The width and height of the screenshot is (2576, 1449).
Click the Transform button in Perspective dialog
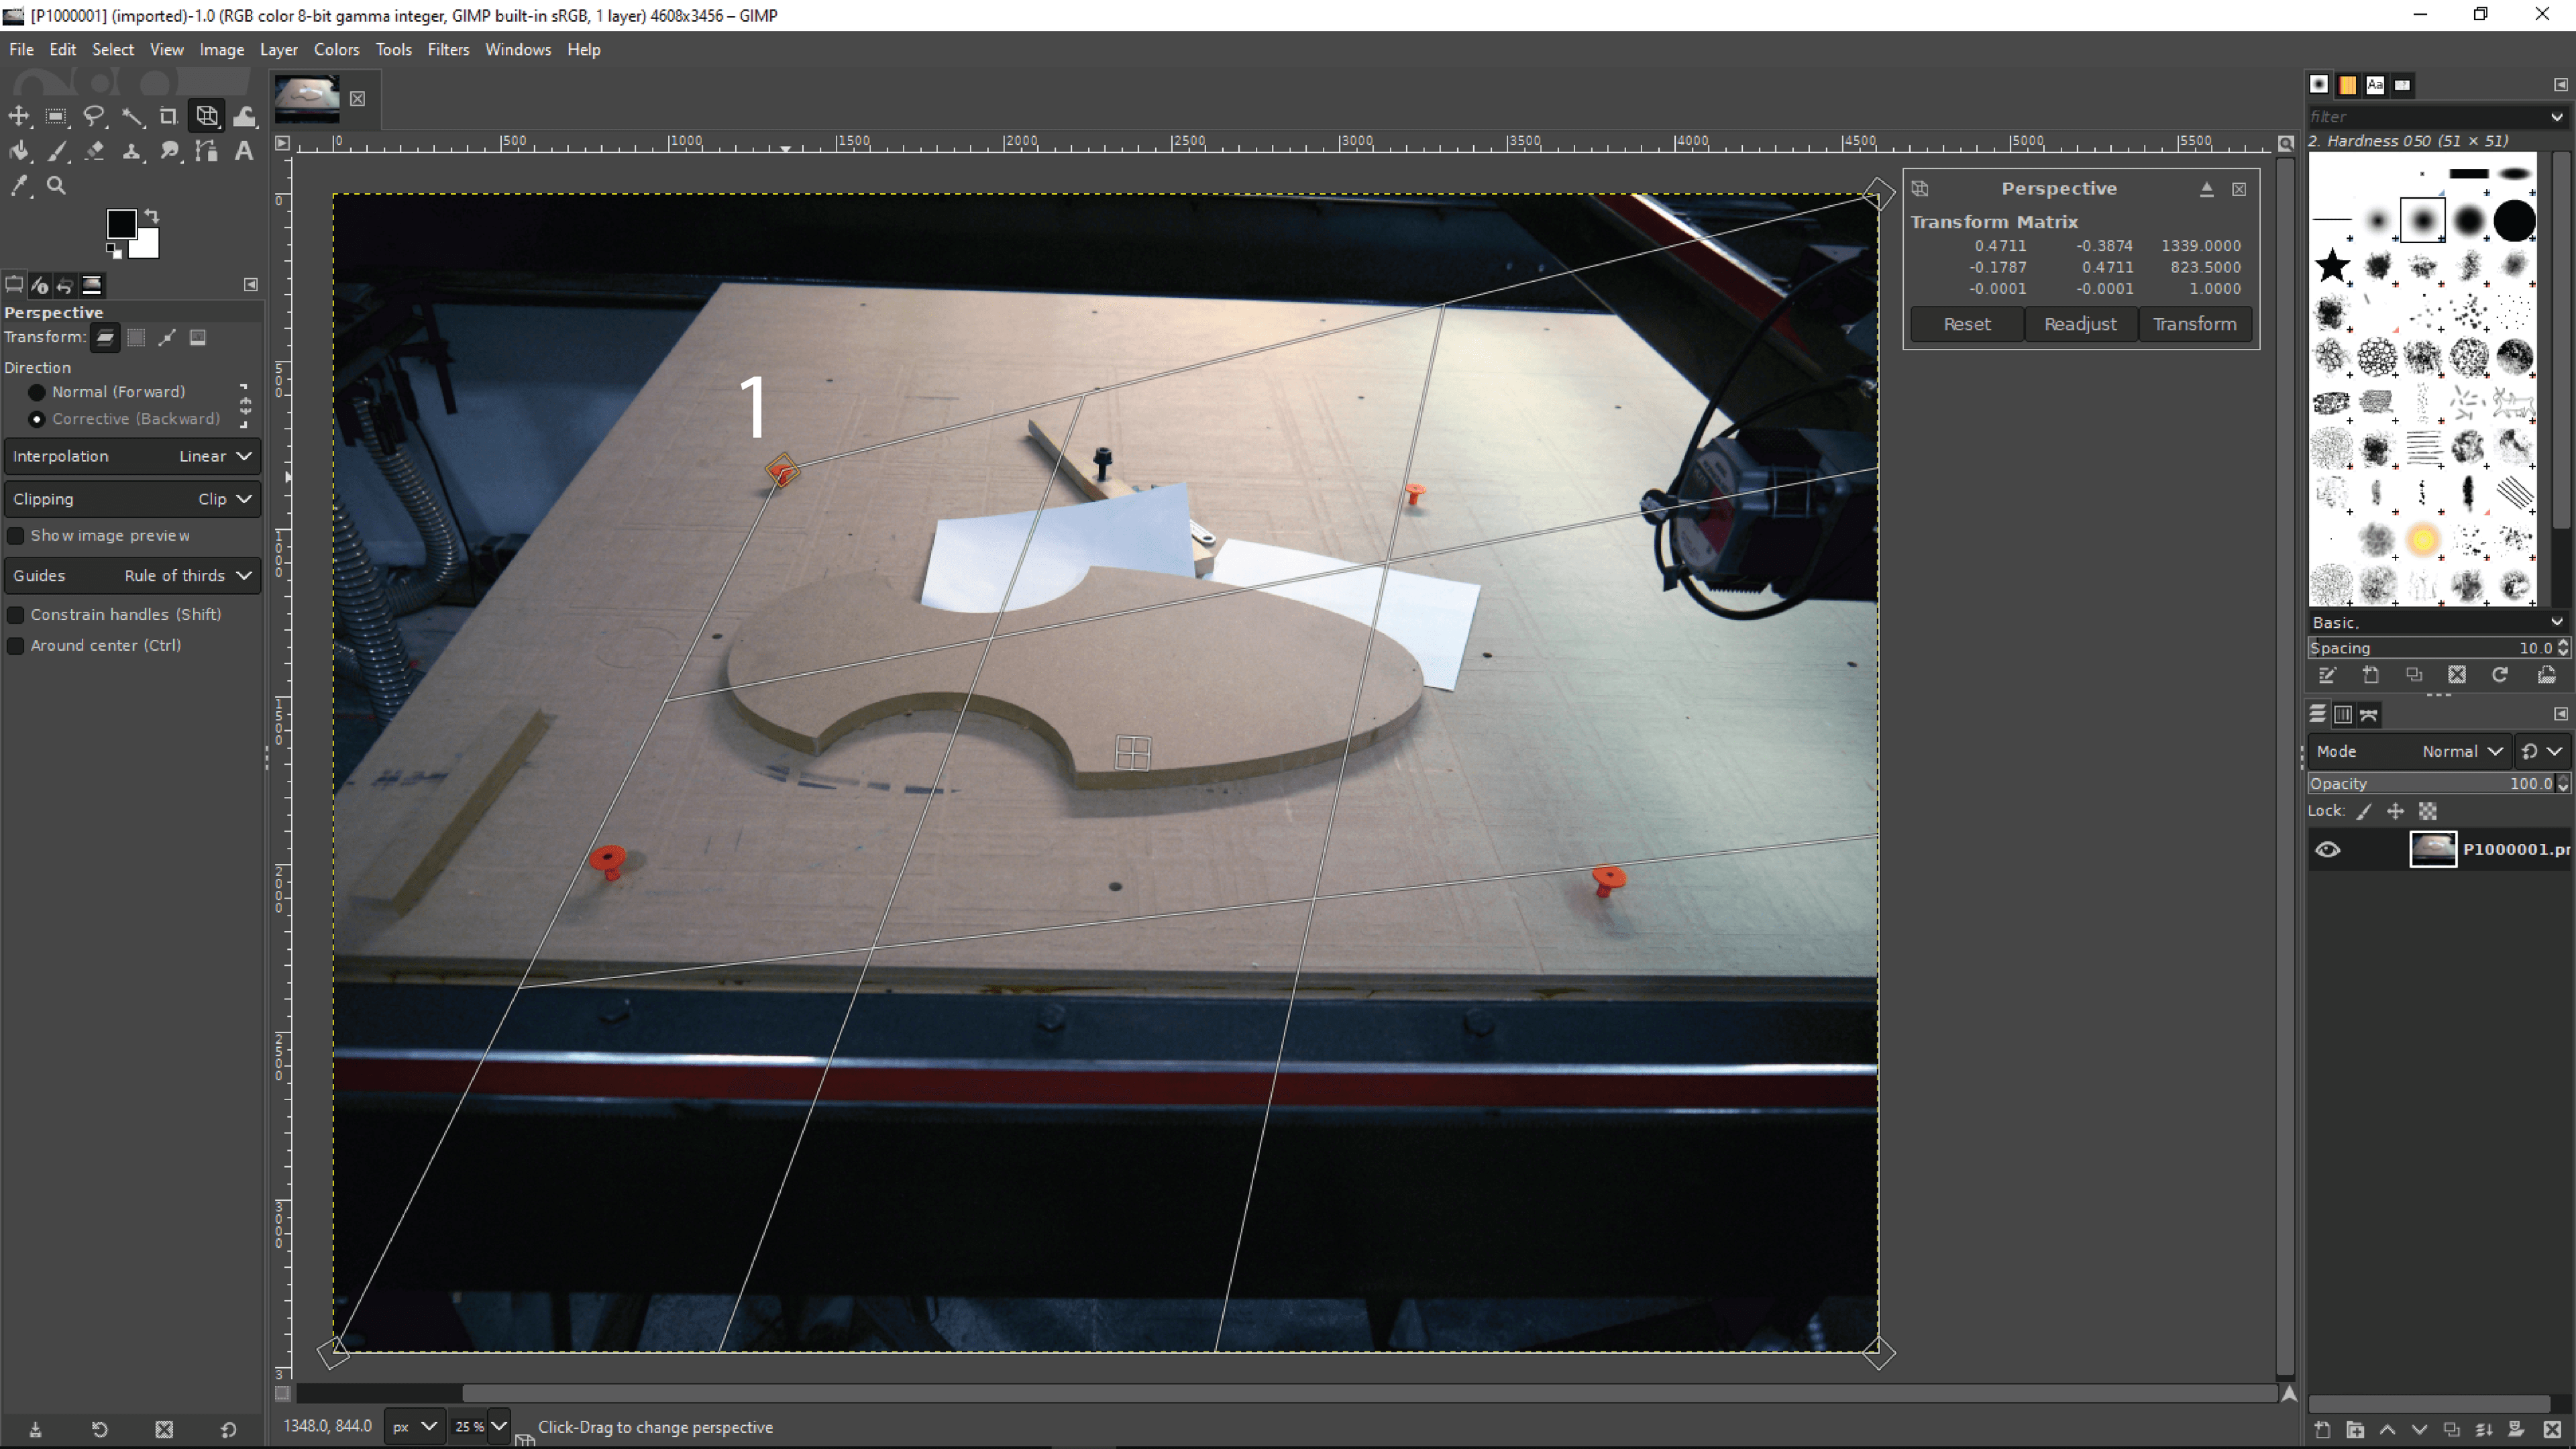[x=2194, y=324]
